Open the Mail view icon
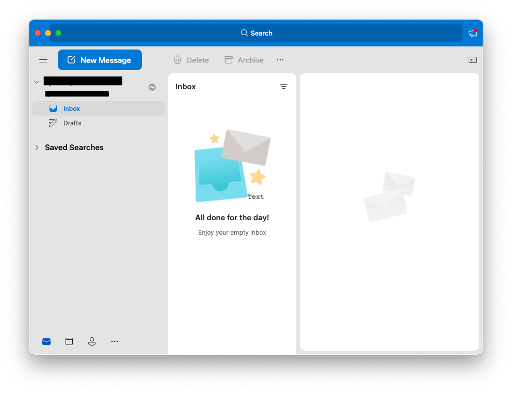 pyautogui.click(x=46, y=341)
